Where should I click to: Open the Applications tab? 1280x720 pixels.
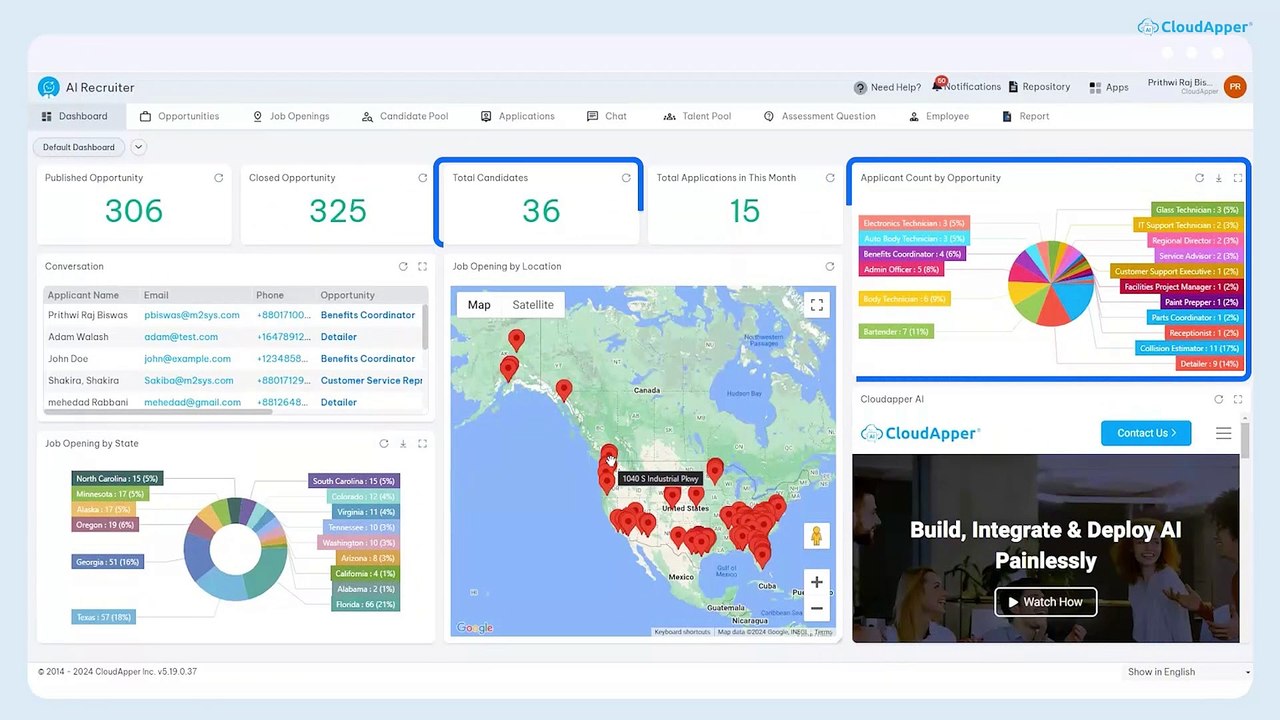point(518,116)
